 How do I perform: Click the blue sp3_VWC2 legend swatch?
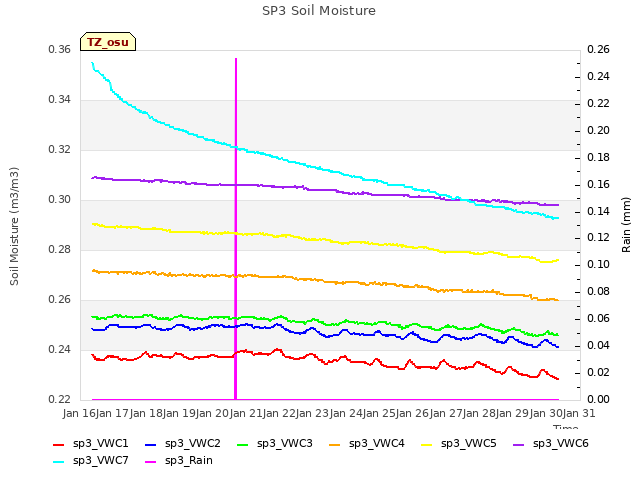151,444
